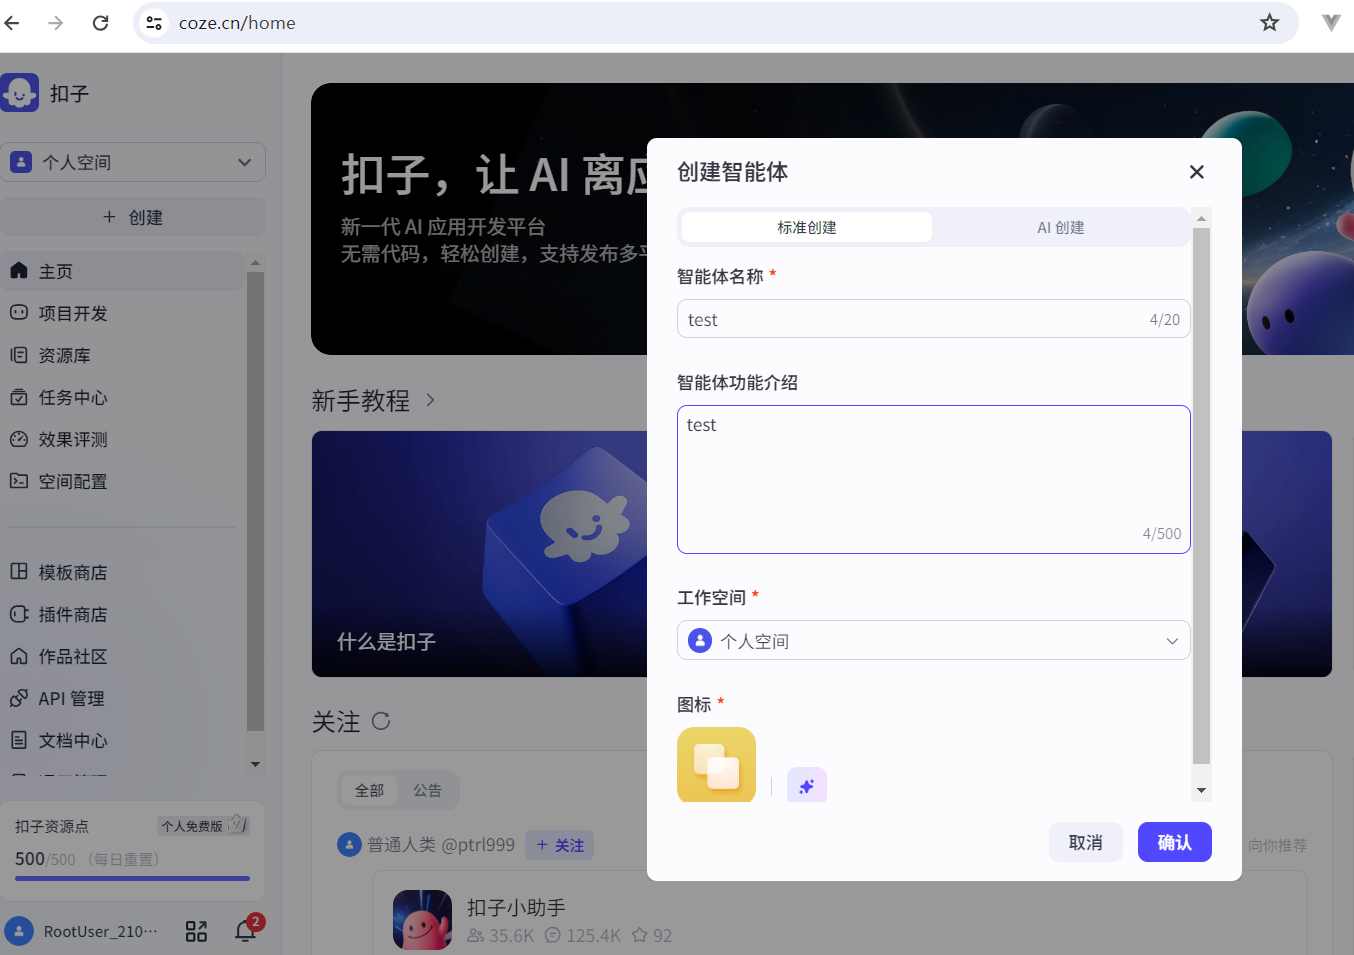Click the AI icon generation sparkle button
Viewport: 1354px width, 955px height.
point(806,785)
